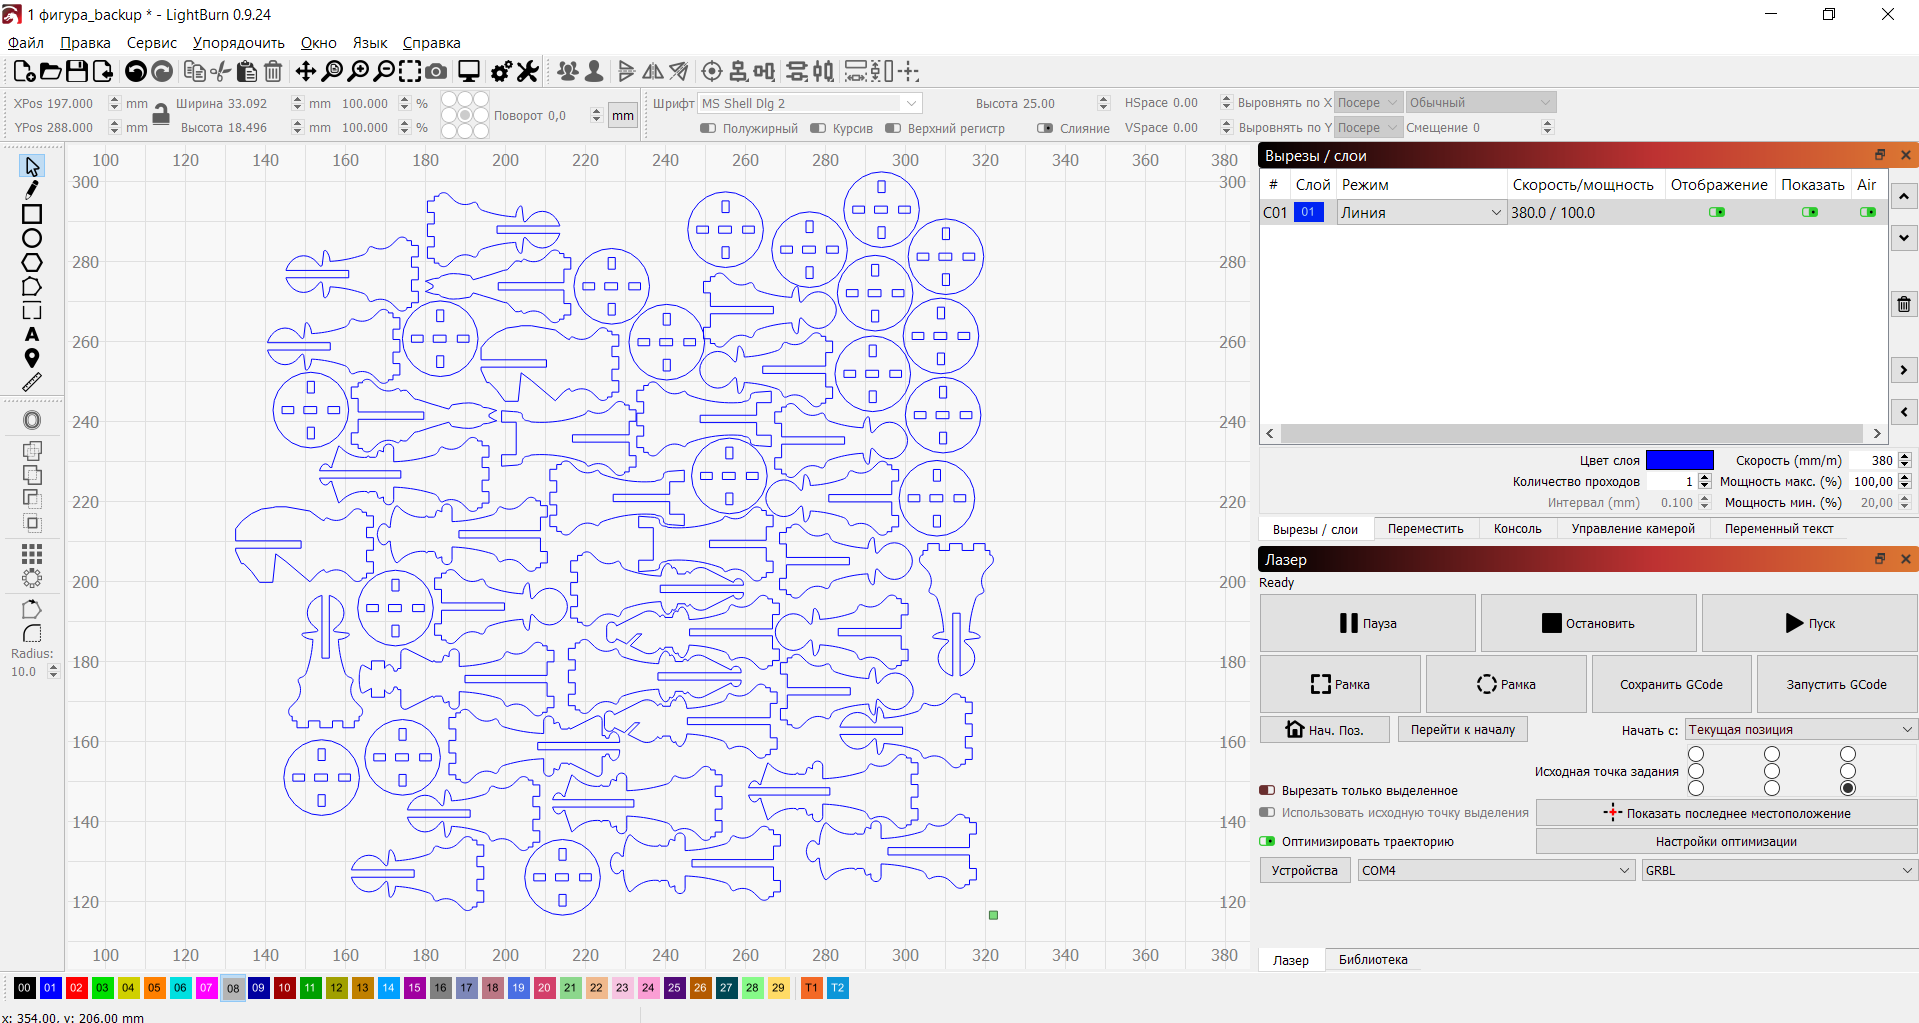Click the undo arrow icon
1919x1023 pixels.
point(136,71)
